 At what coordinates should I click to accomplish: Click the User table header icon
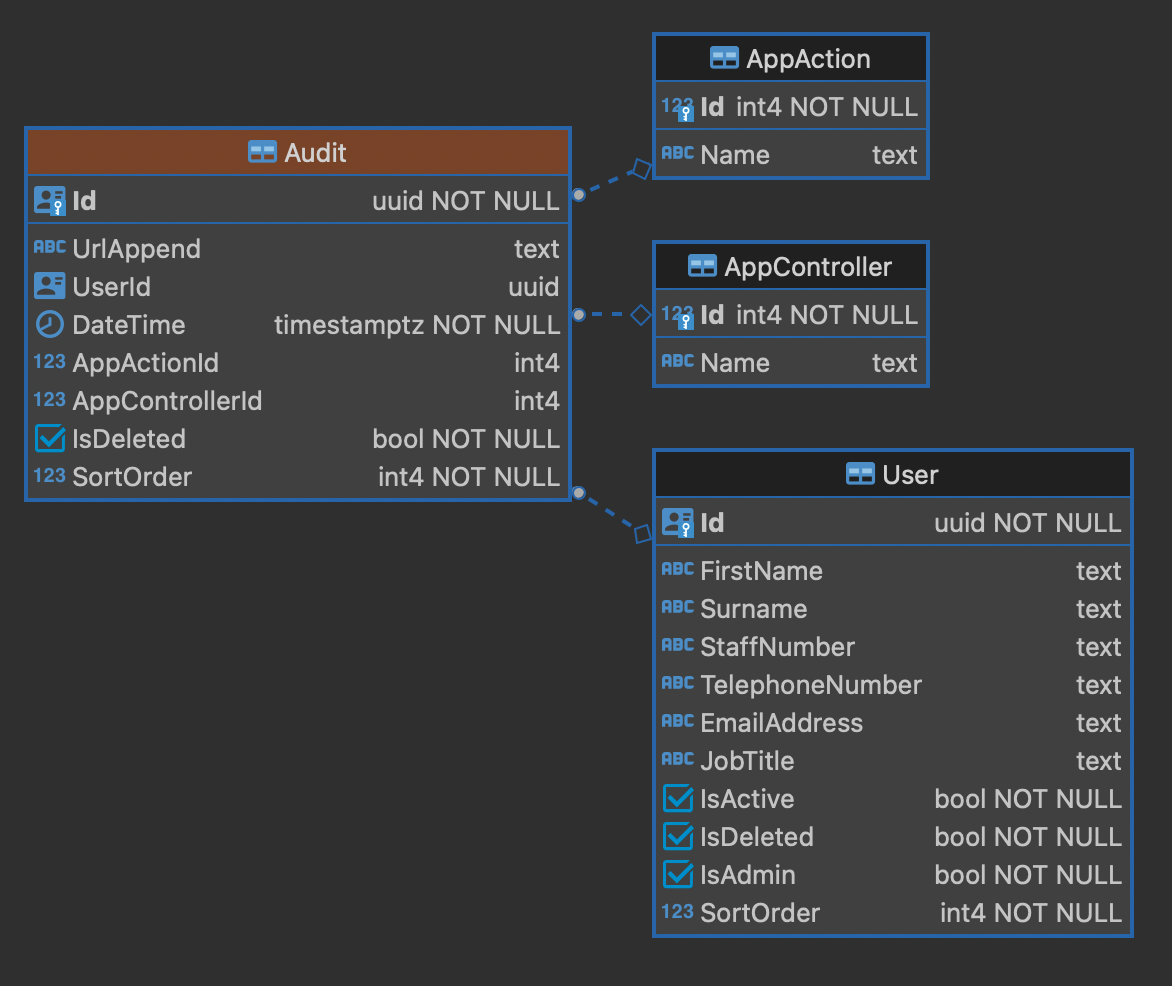click(x=860, y=474)
